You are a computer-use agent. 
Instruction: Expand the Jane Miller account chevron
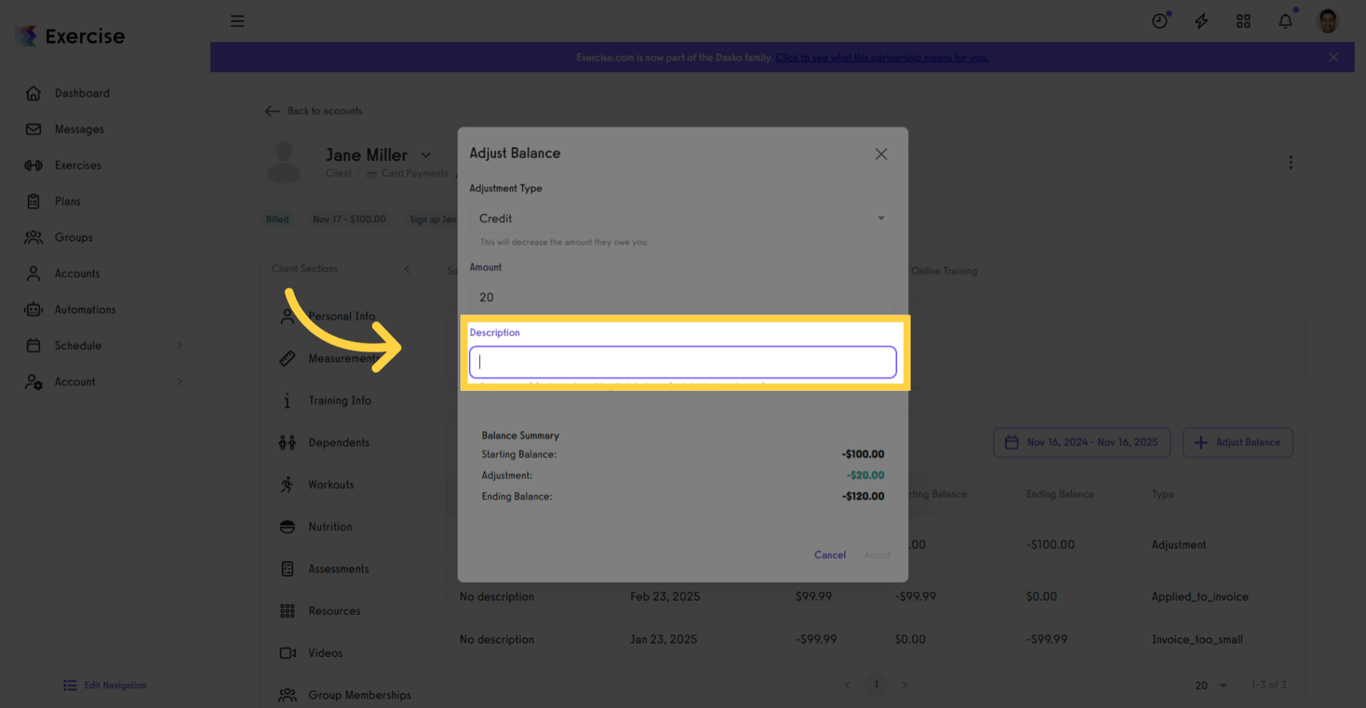click(426, 155)
